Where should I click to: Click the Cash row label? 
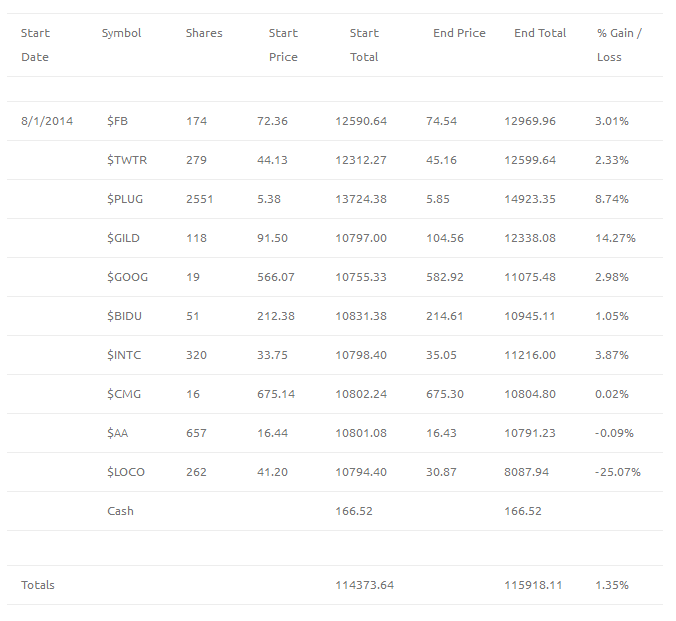tap(120, 511)
